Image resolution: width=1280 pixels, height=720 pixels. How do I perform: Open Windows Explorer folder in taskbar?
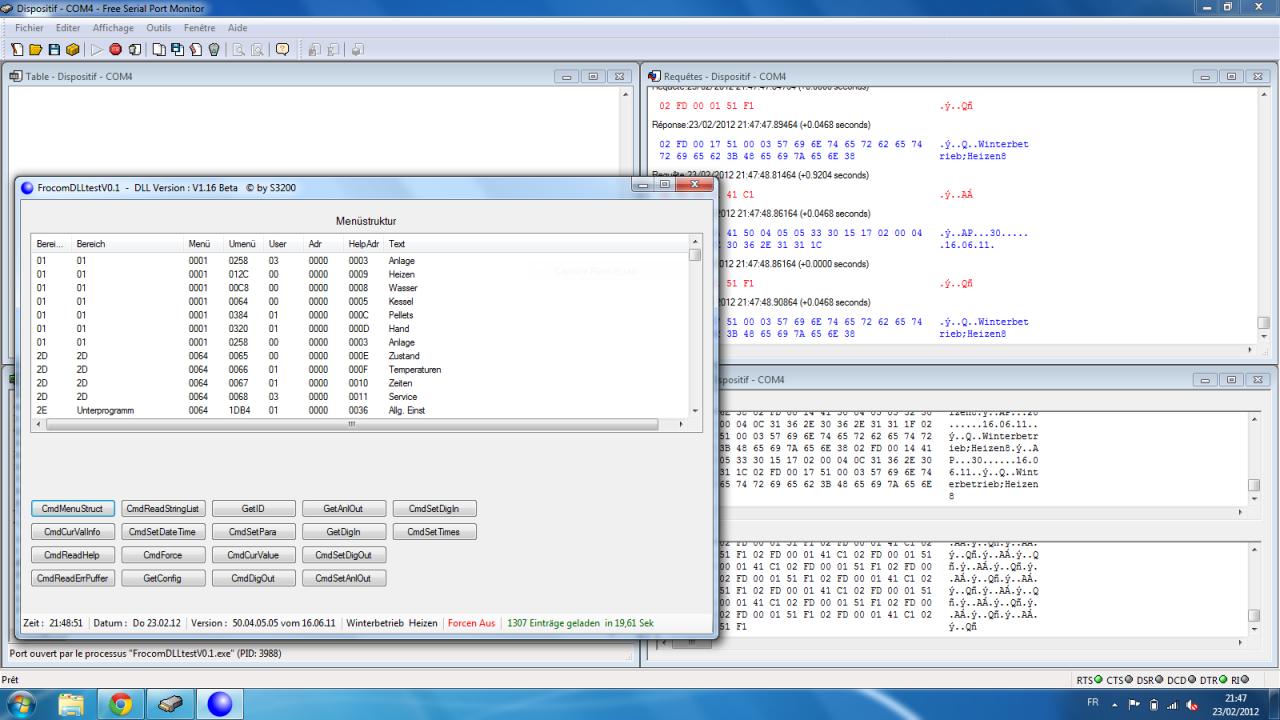[72, 704]
